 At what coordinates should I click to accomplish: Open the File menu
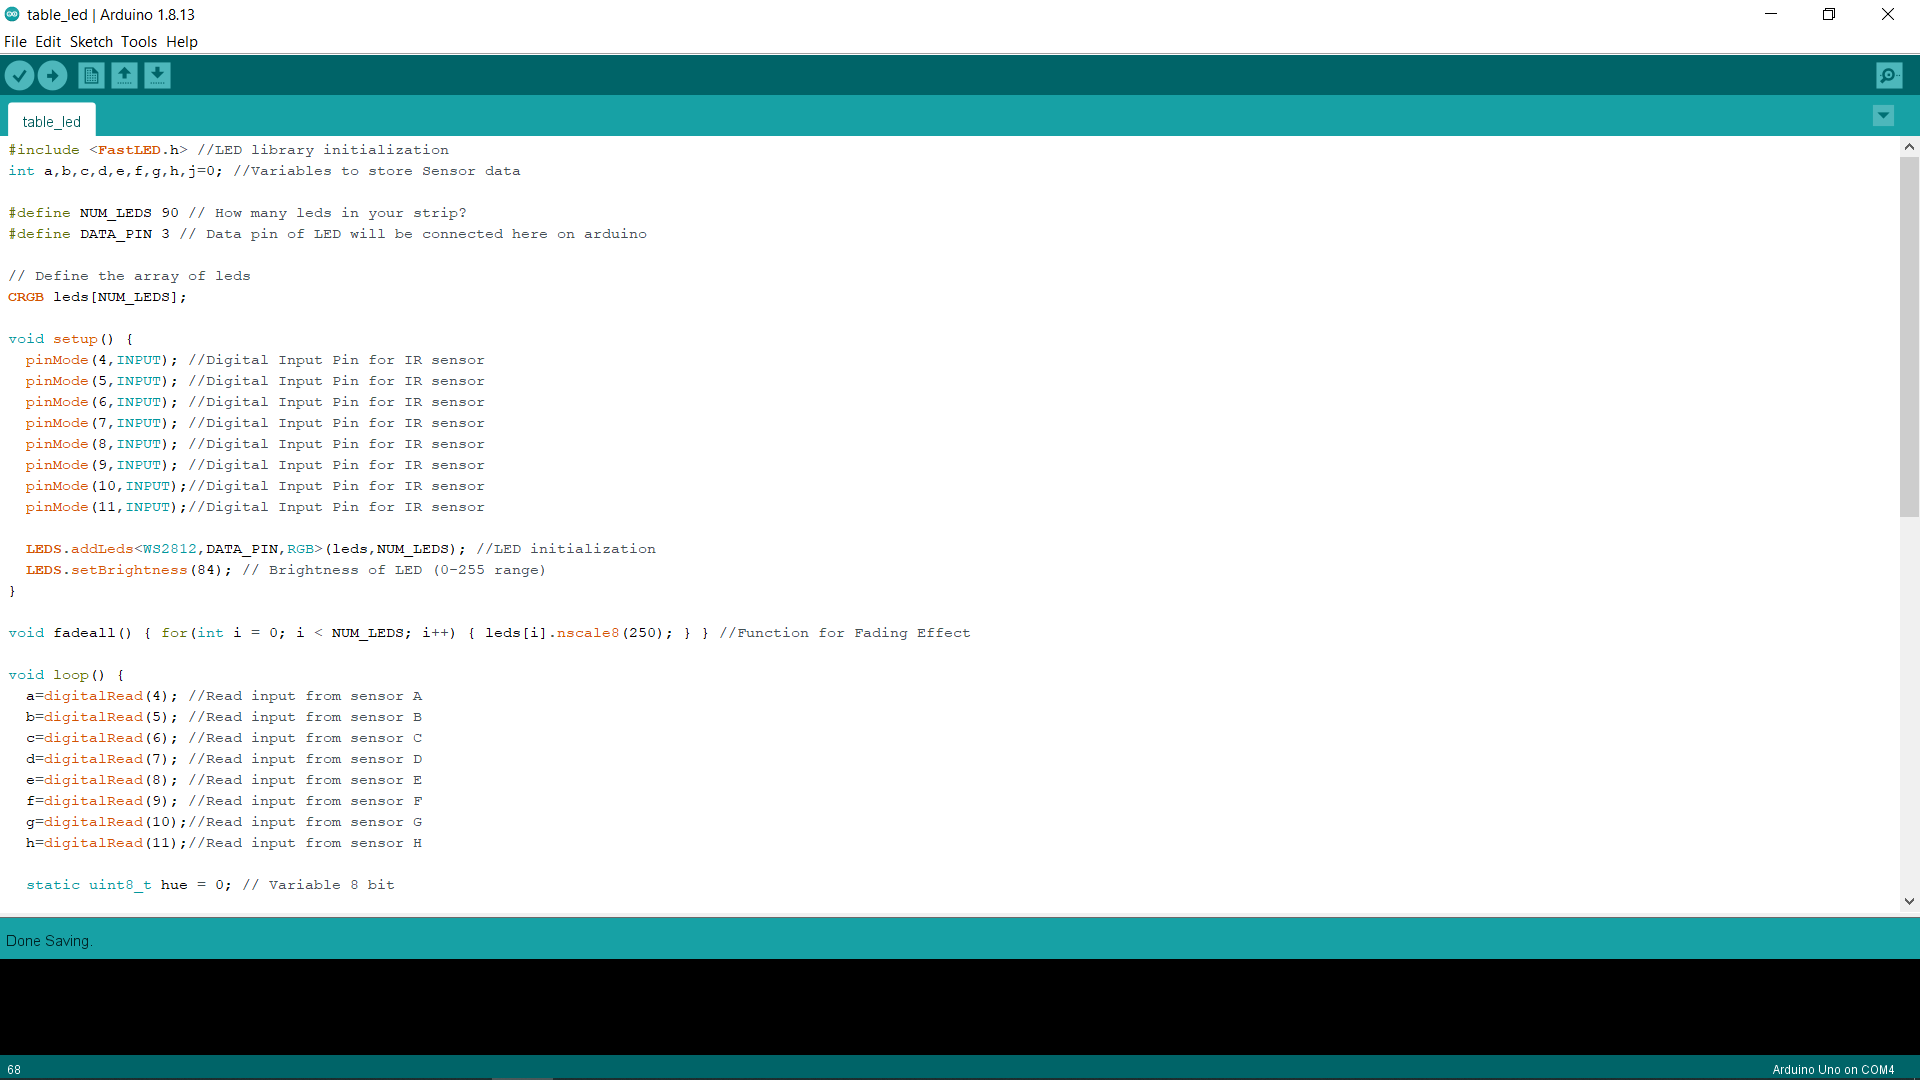tap(15, 42)
